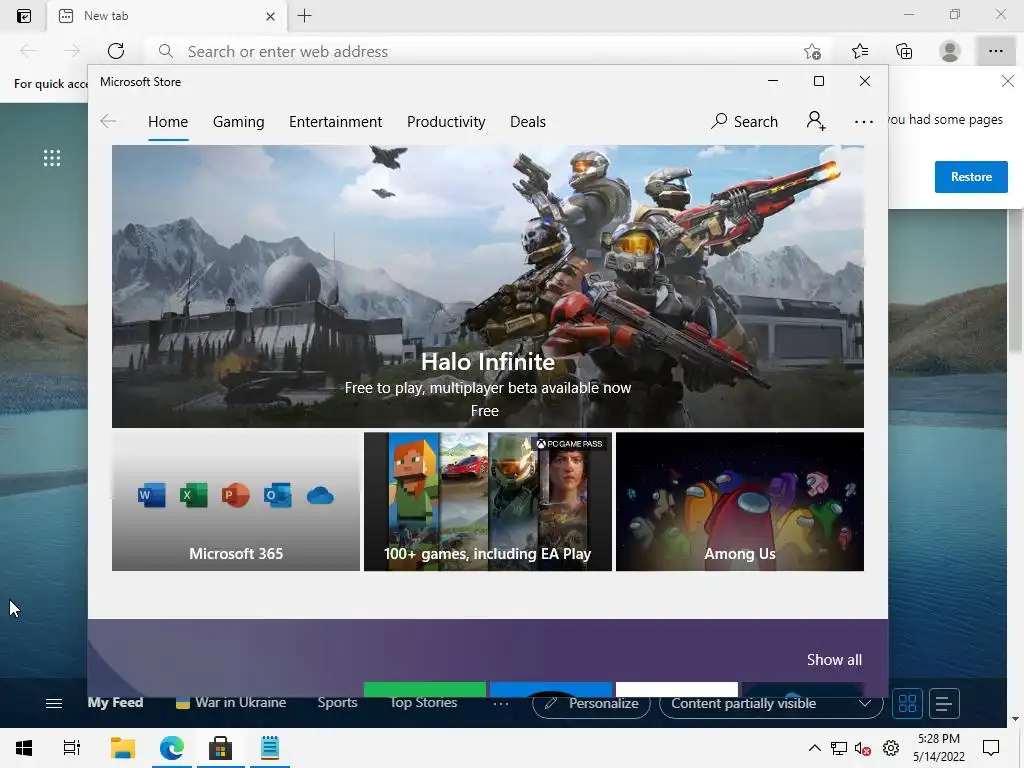Open the Microsoft 365 tile
Image resolution: width=1024 pixels, height=768 pixels.
pos(236,502)
